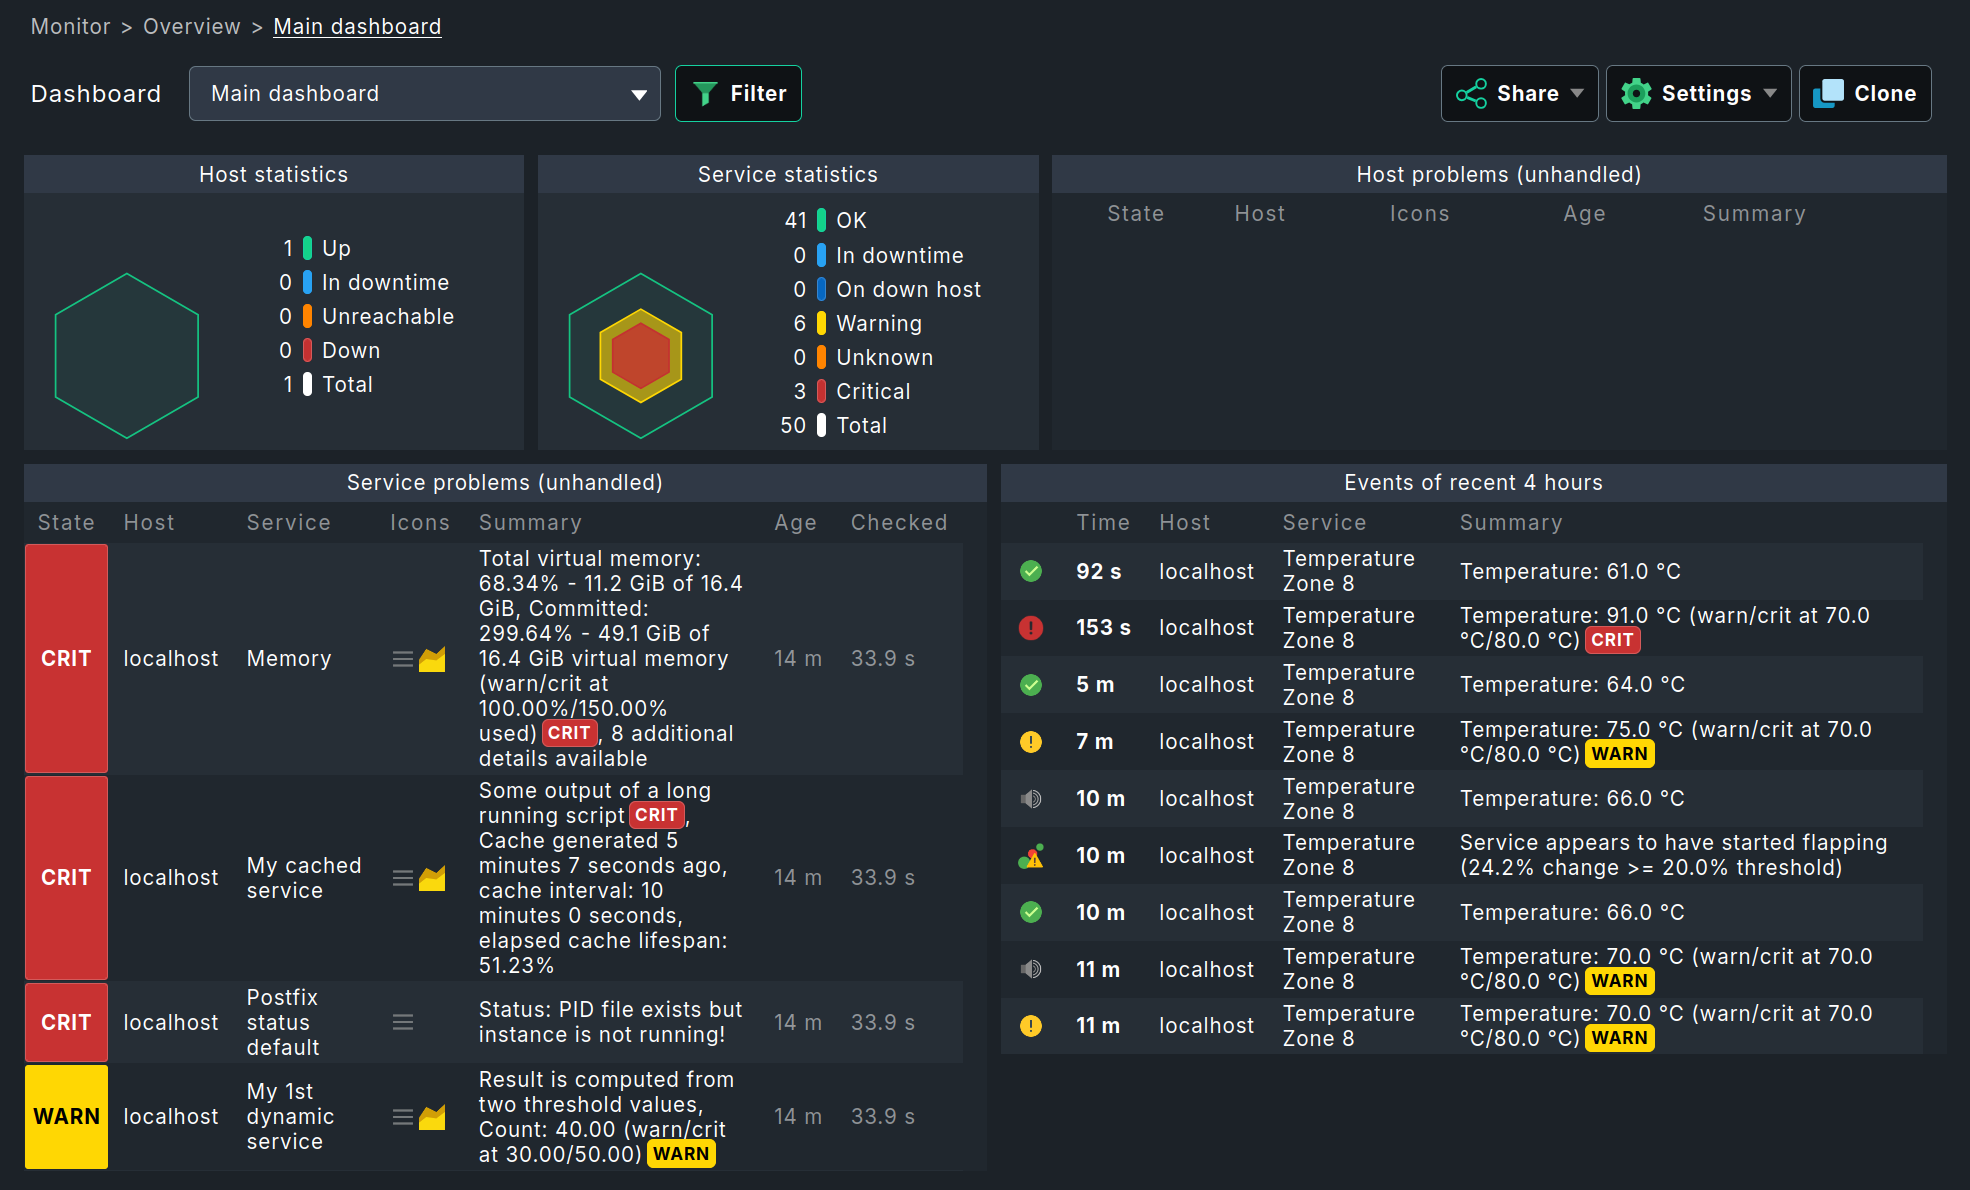Click the red CRIT badge in Memory summary
This screenshot has width=1970, height=1190.
click(569, 733)
